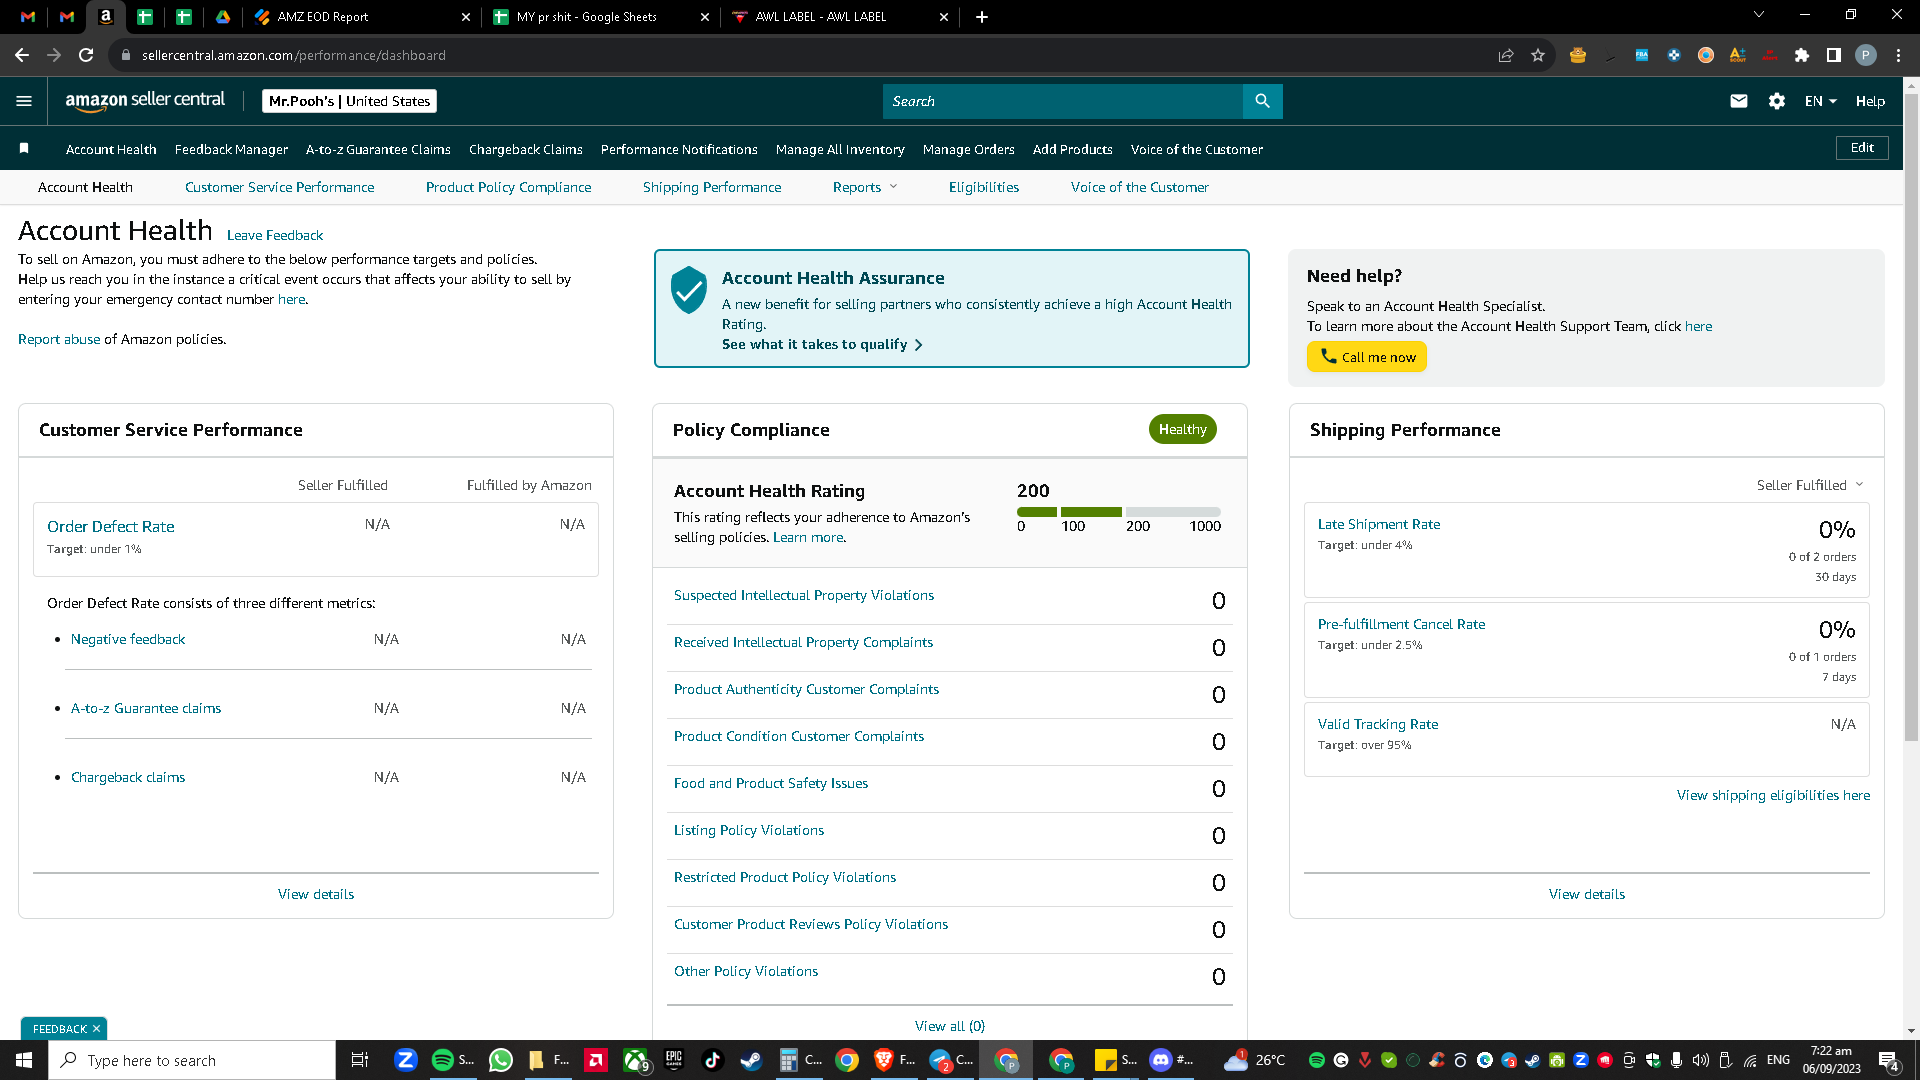Switch to the Shipping Performance tab

(x=712, y=187)
